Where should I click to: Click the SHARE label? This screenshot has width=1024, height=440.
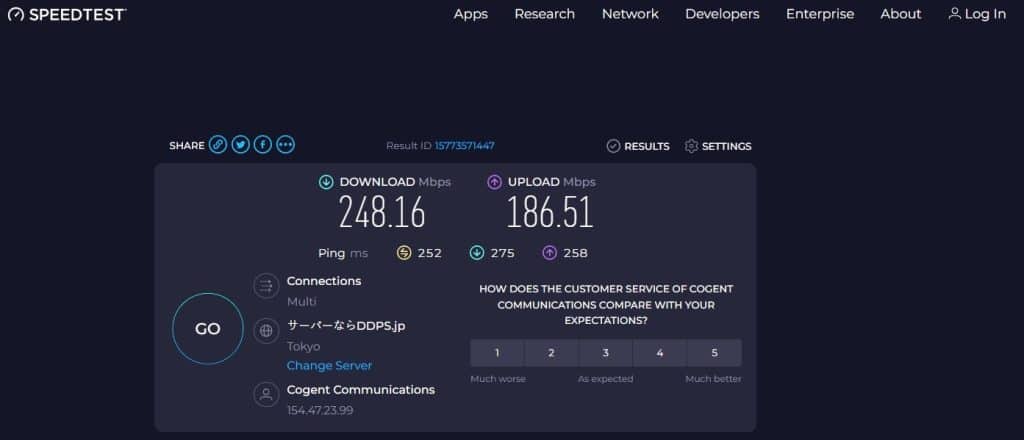tap(187, 146)
